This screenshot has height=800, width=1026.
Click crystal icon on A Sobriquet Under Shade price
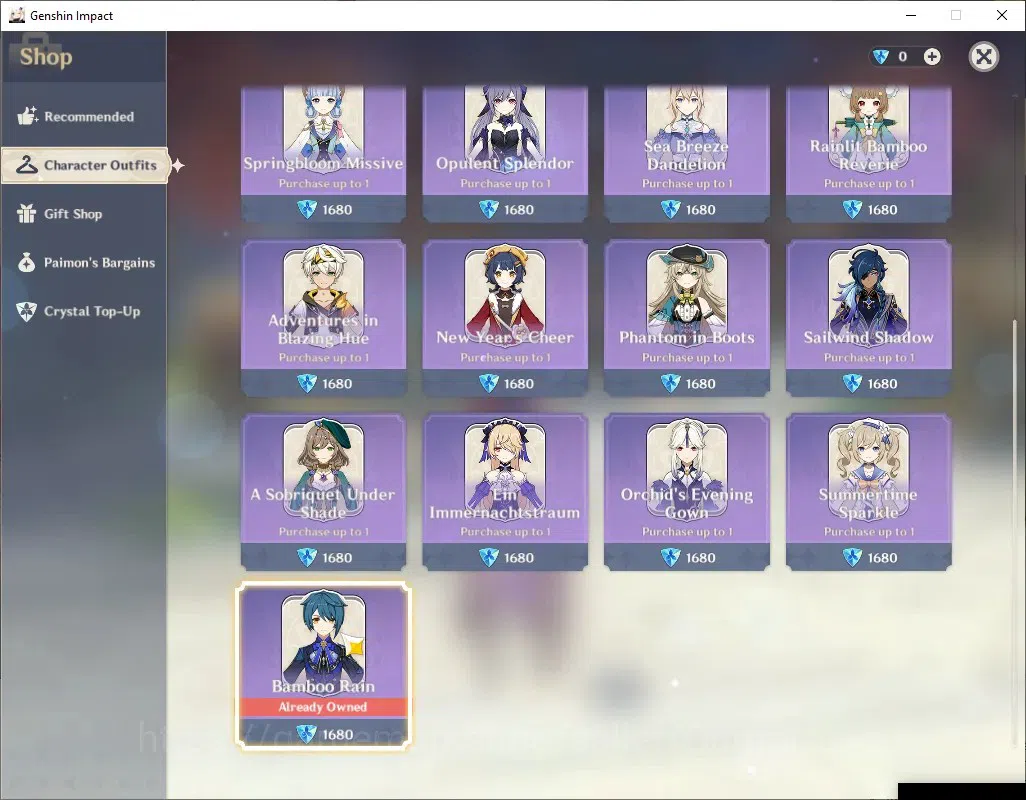pos(307,557)
